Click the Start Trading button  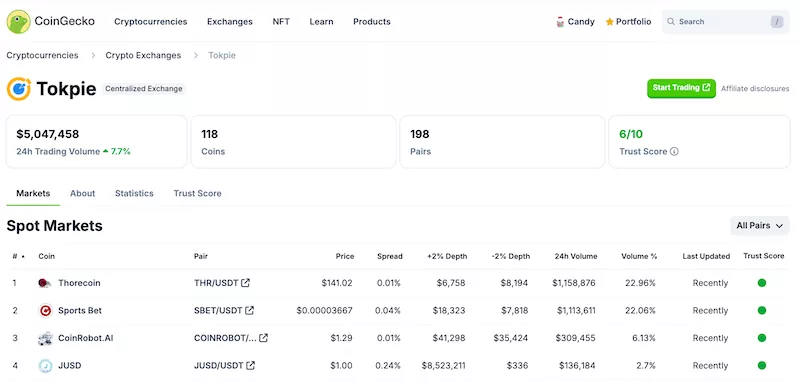681,88
